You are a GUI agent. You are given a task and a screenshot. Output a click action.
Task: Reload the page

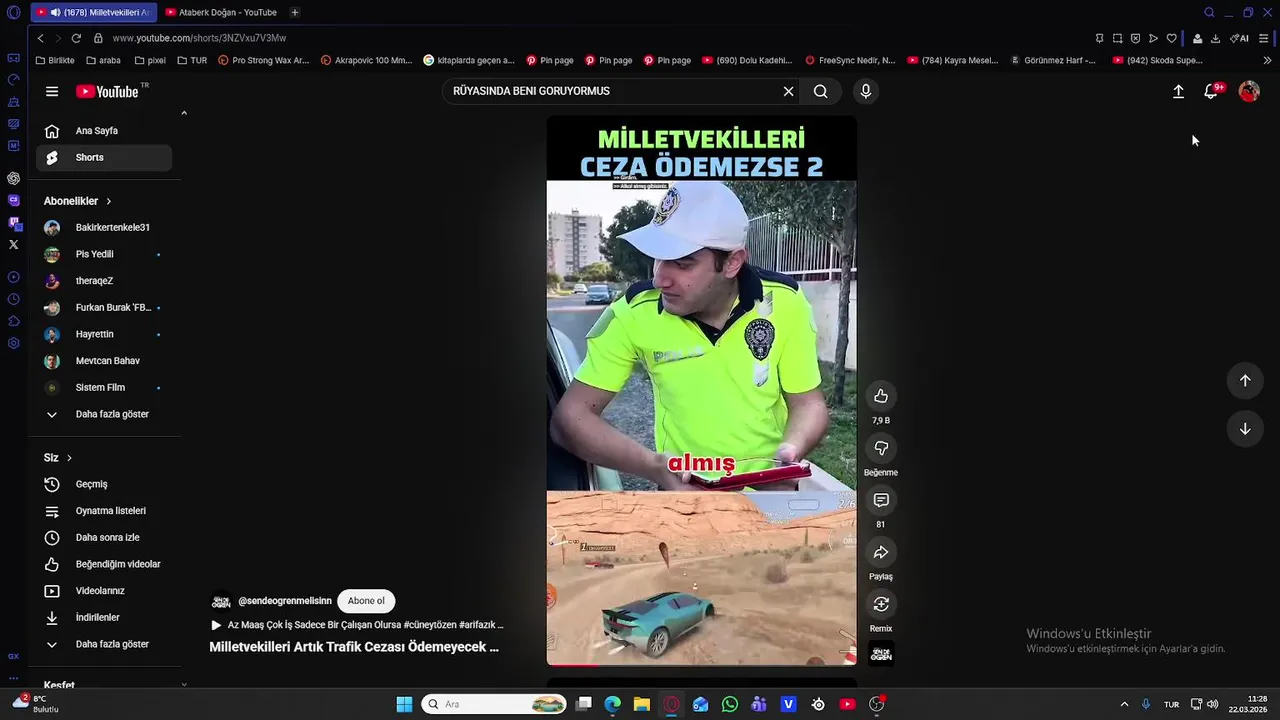click(x=76, y=38)
